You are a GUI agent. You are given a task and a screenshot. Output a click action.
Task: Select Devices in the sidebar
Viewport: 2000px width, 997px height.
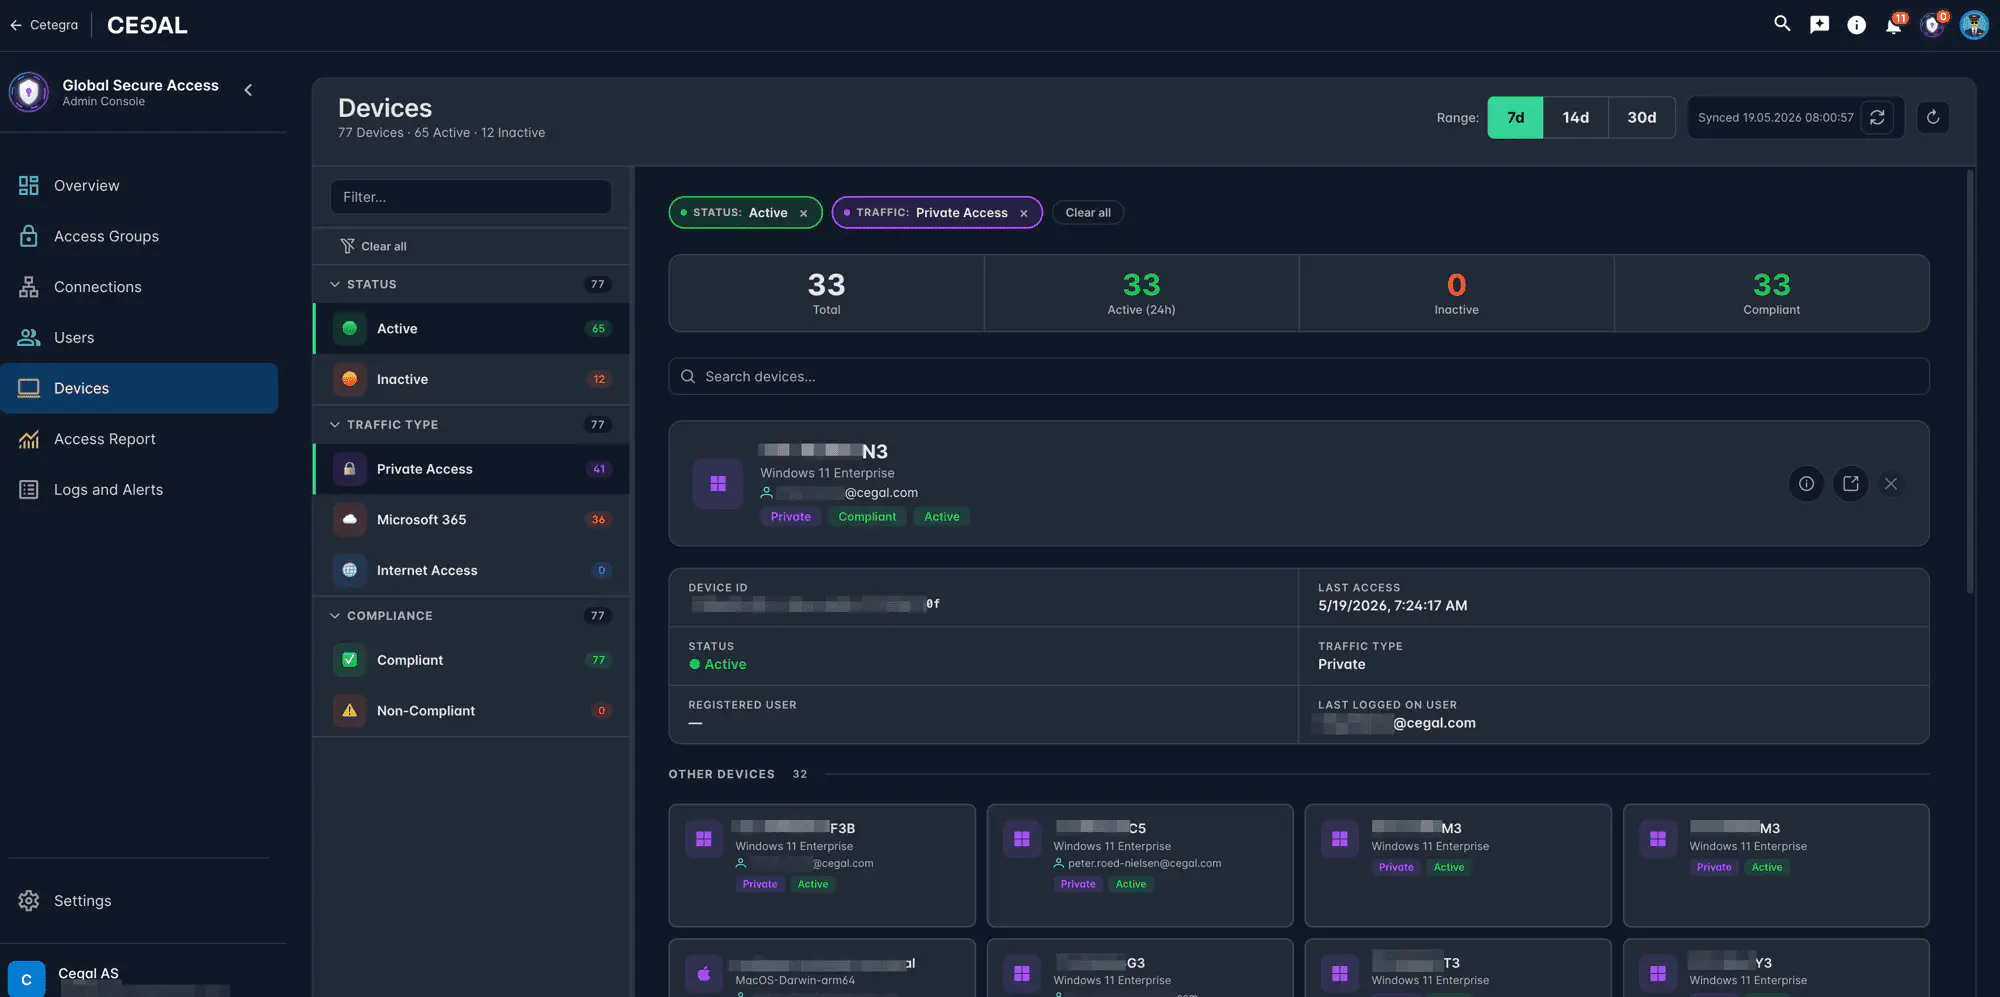coord(140,388)
